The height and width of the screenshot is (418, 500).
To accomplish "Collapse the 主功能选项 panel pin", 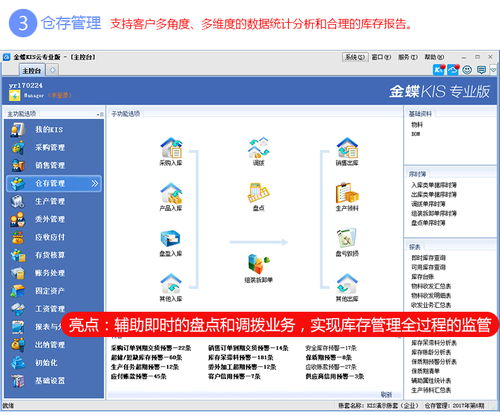I will 99,114.
